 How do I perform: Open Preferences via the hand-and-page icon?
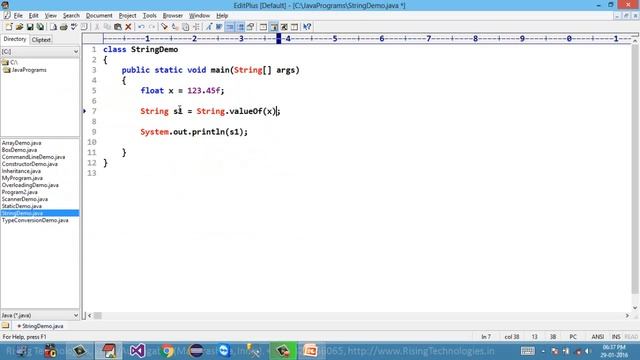[251, 27]
